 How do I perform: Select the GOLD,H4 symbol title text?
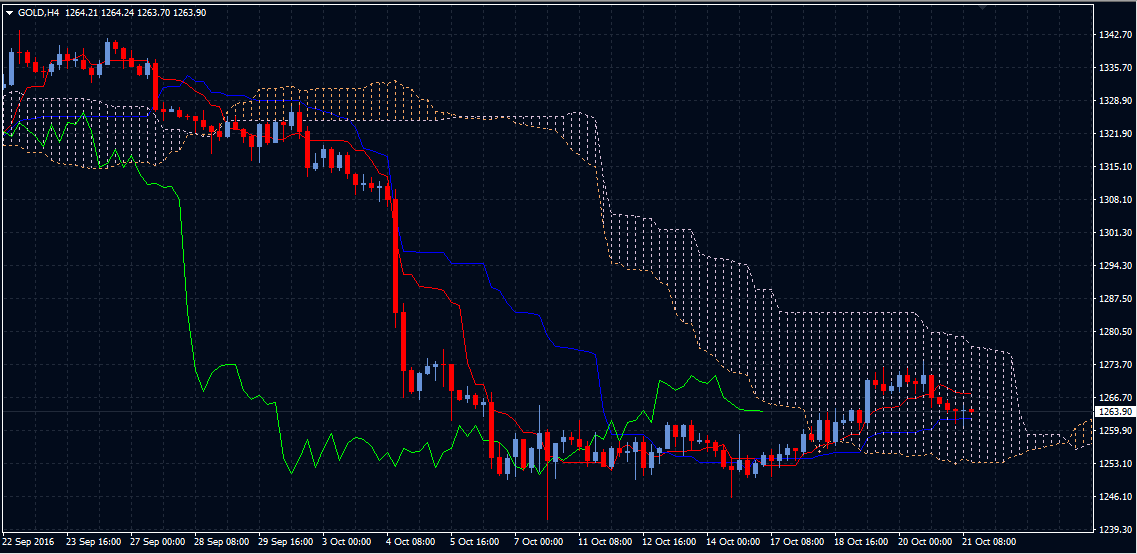(38, 12)
